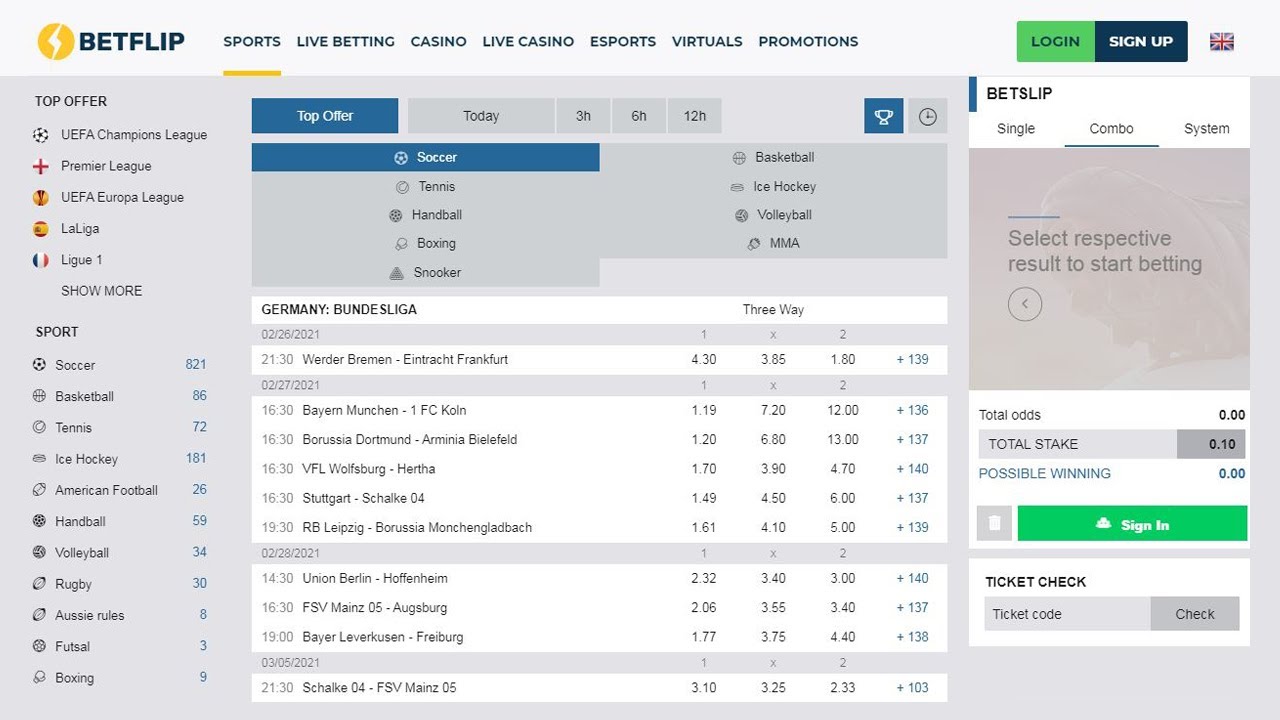The image size is (1280, 720).
Task: Filter events by Today
Action: click(x=481, y=116)
